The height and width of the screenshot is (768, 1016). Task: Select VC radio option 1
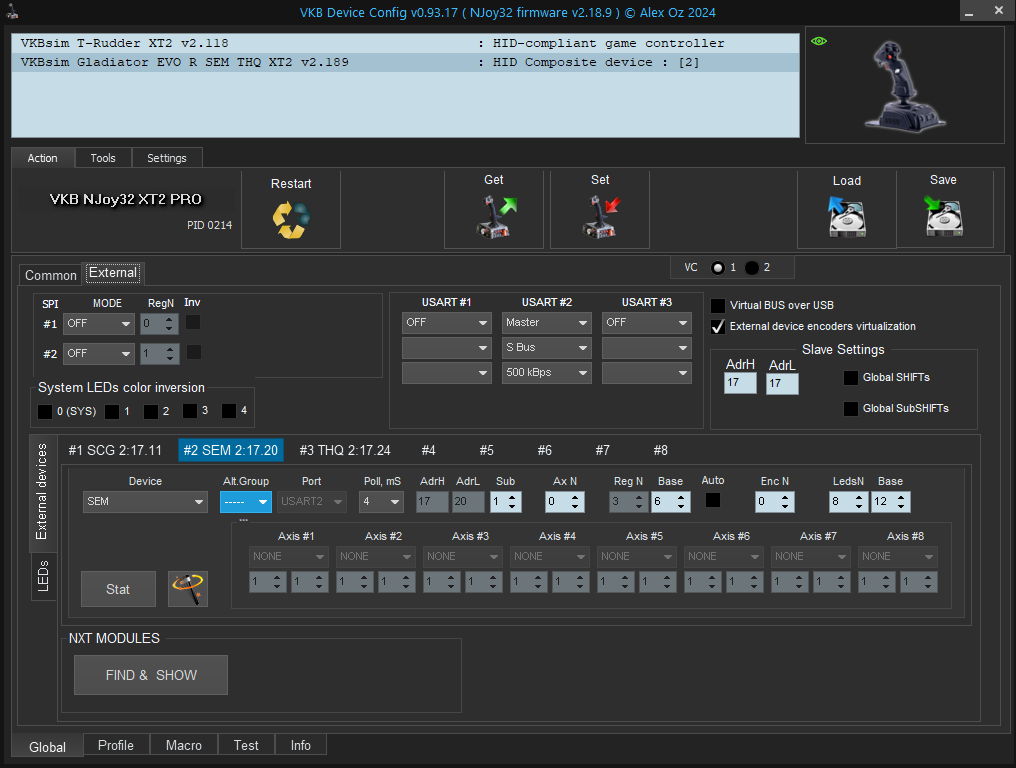[717, 268]
